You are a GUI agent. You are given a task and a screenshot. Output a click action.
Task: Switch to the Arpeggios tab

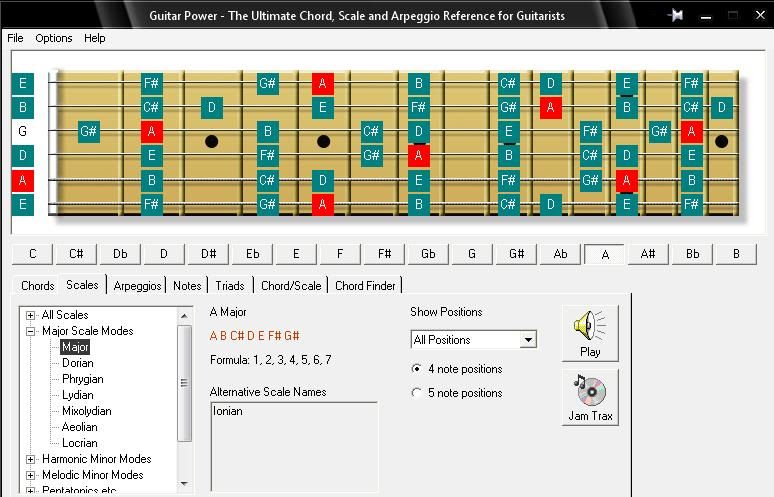[x=137, y=286]
